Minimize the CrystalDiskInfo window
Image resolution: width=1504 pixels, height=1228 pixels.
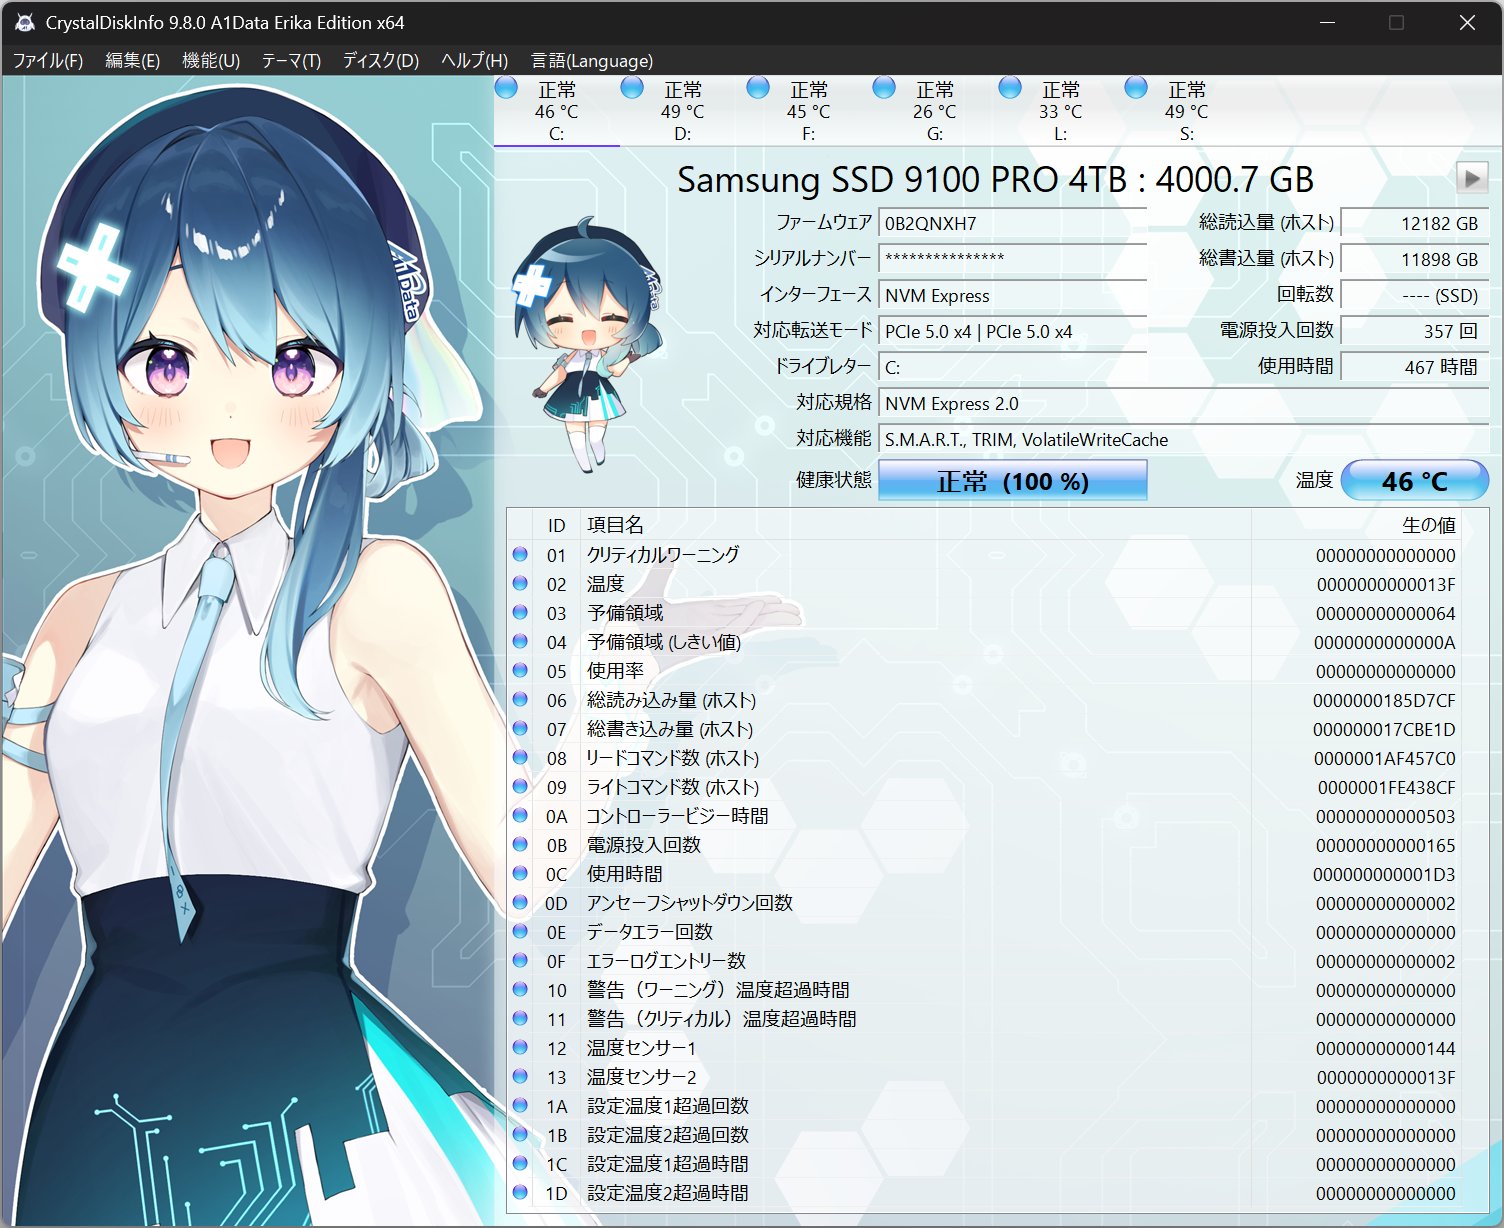pyautogui.click(x=1328, y=22)
